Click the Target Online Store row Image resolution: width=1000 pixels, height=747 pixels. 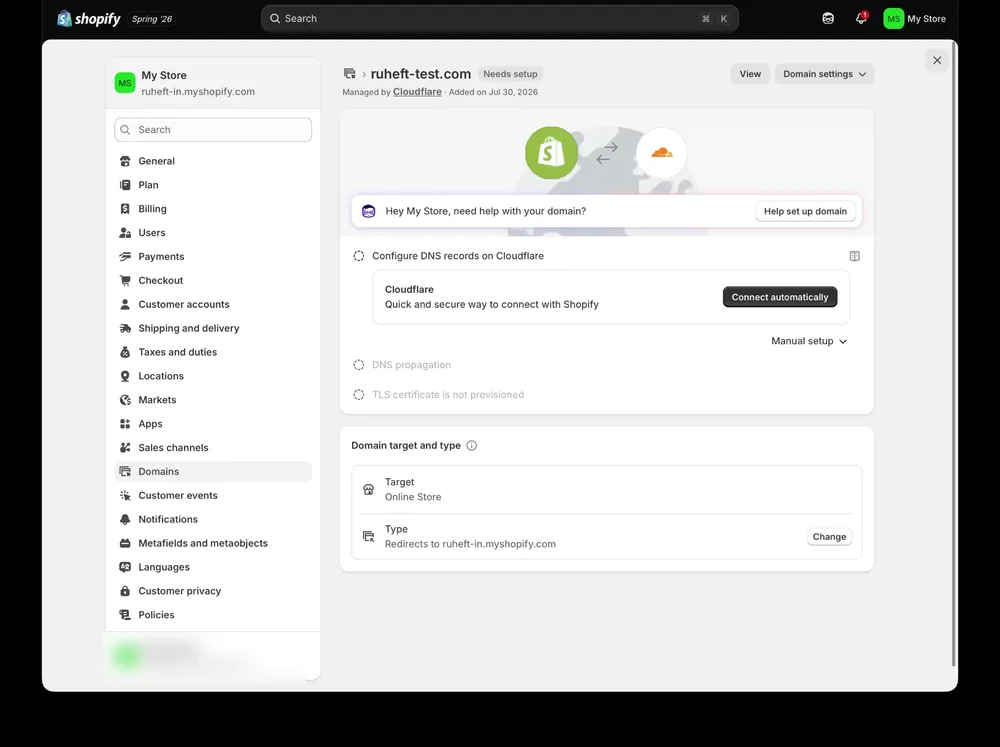pyautogui.click(x=607, y=489)
